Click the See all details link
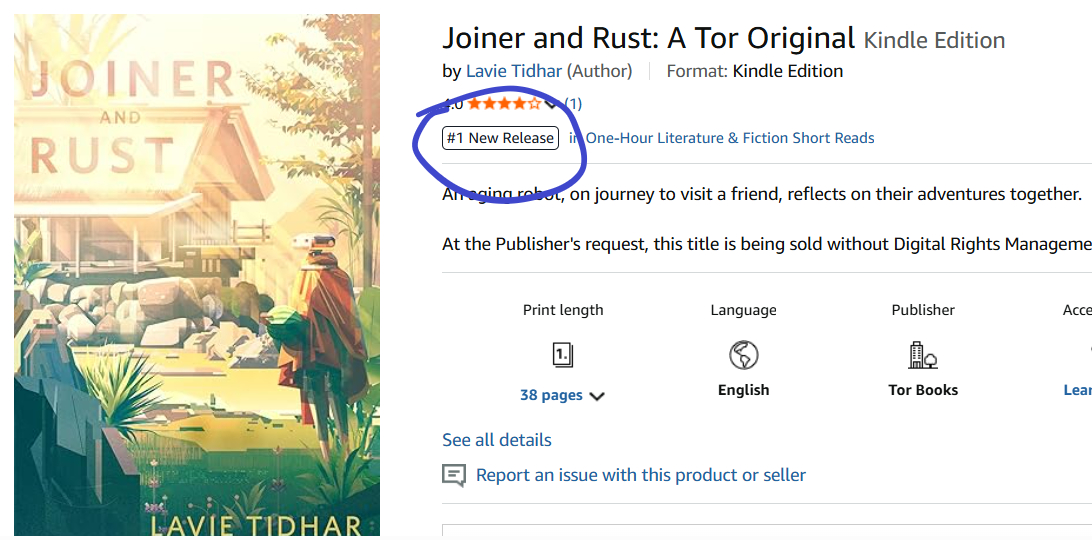The height and width of the screenshot is (540, 1092). tap(497, 440)
